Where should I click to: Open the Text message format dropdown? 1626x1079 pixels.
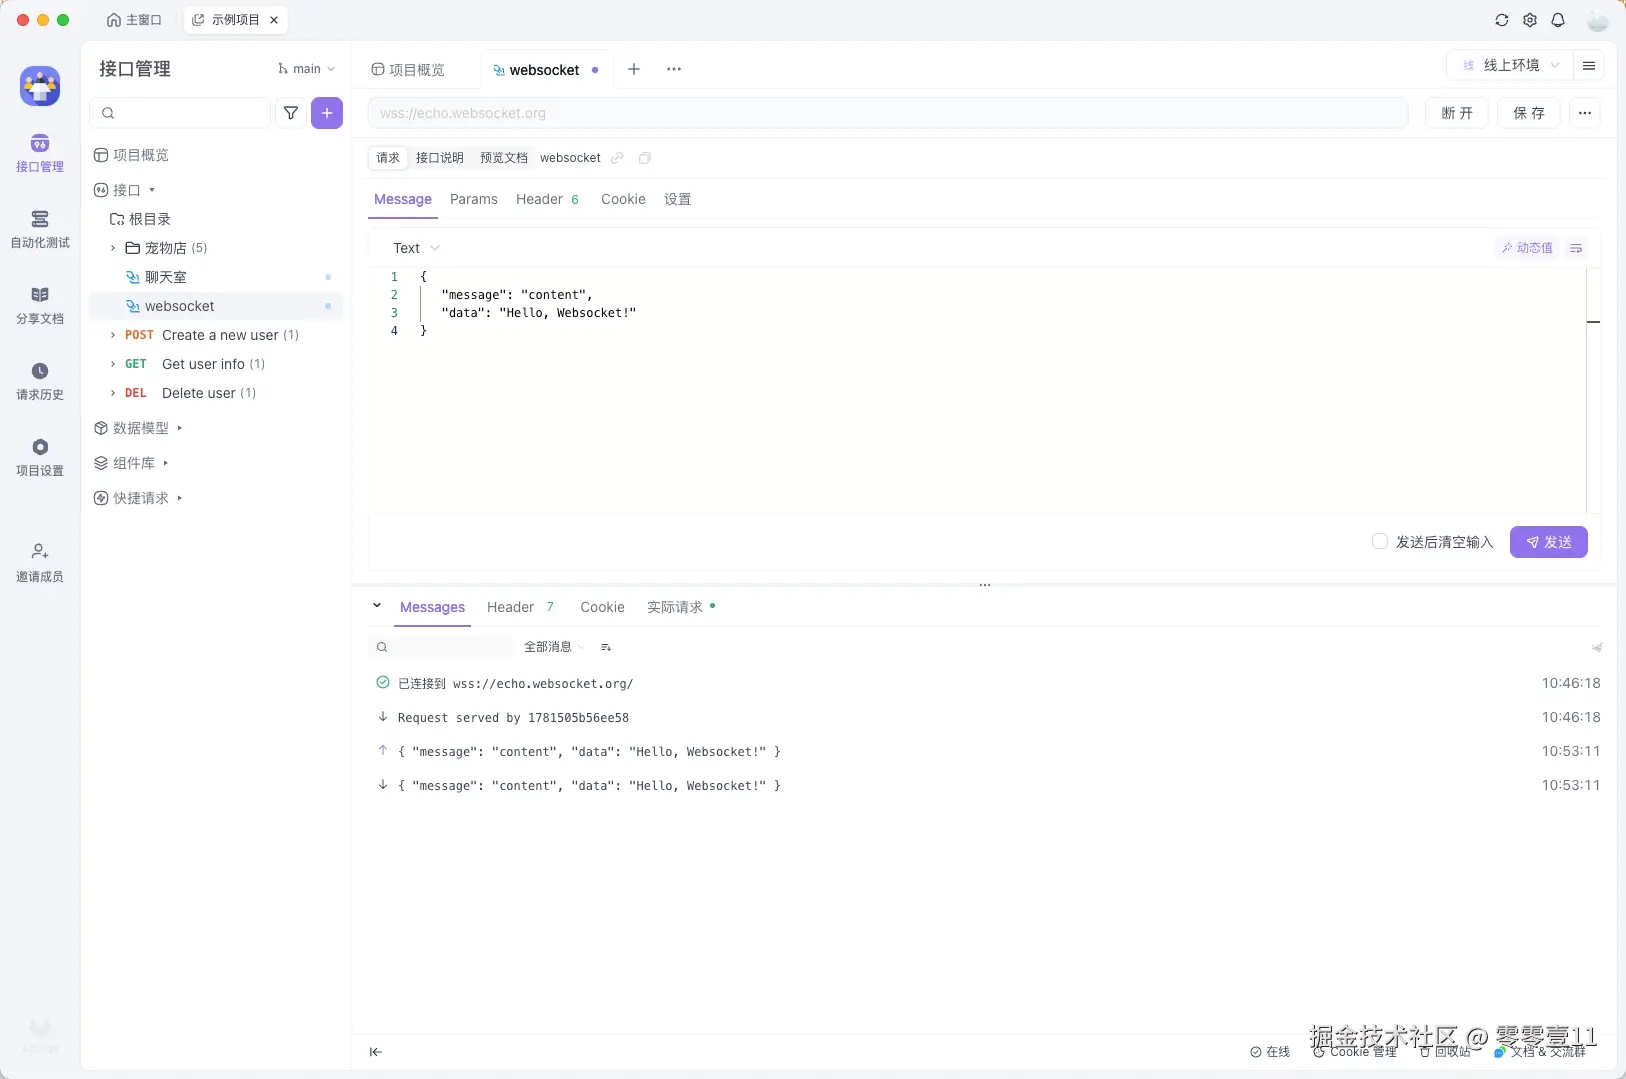pos(416,248)
